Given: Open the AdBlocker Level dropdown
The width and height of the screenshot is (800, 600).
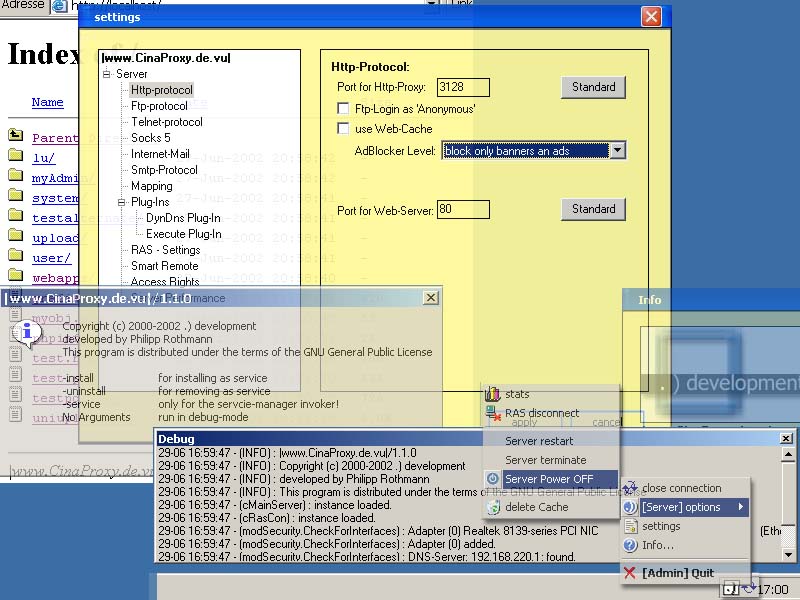Looking at the screenshot, I should (618, 151).
